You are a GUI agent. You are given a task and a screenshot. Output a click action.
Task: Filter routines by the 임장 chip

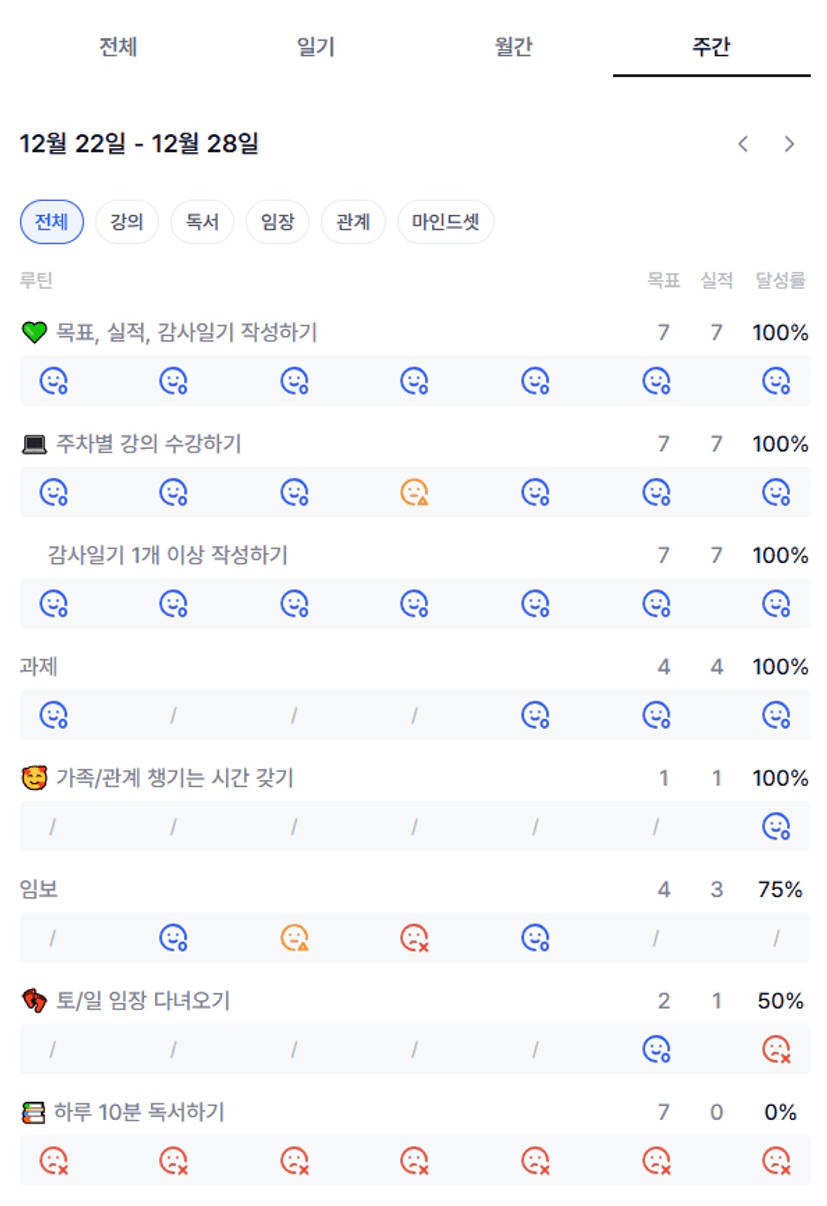(278, 222)
